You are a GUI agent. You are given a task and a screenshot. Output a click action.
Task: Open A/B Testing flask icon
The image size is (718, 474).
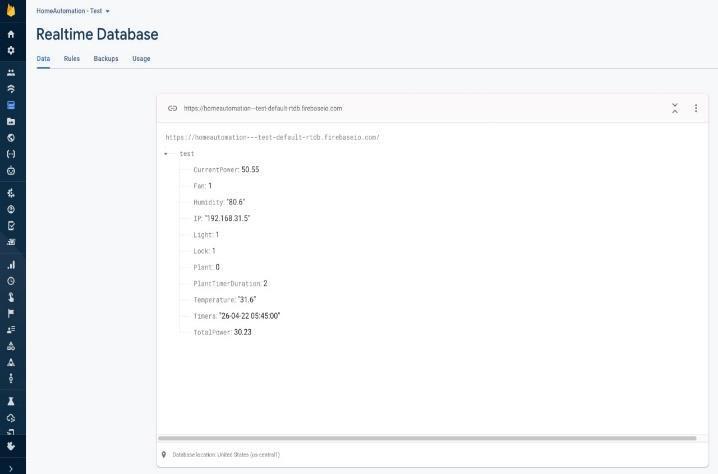11,401
